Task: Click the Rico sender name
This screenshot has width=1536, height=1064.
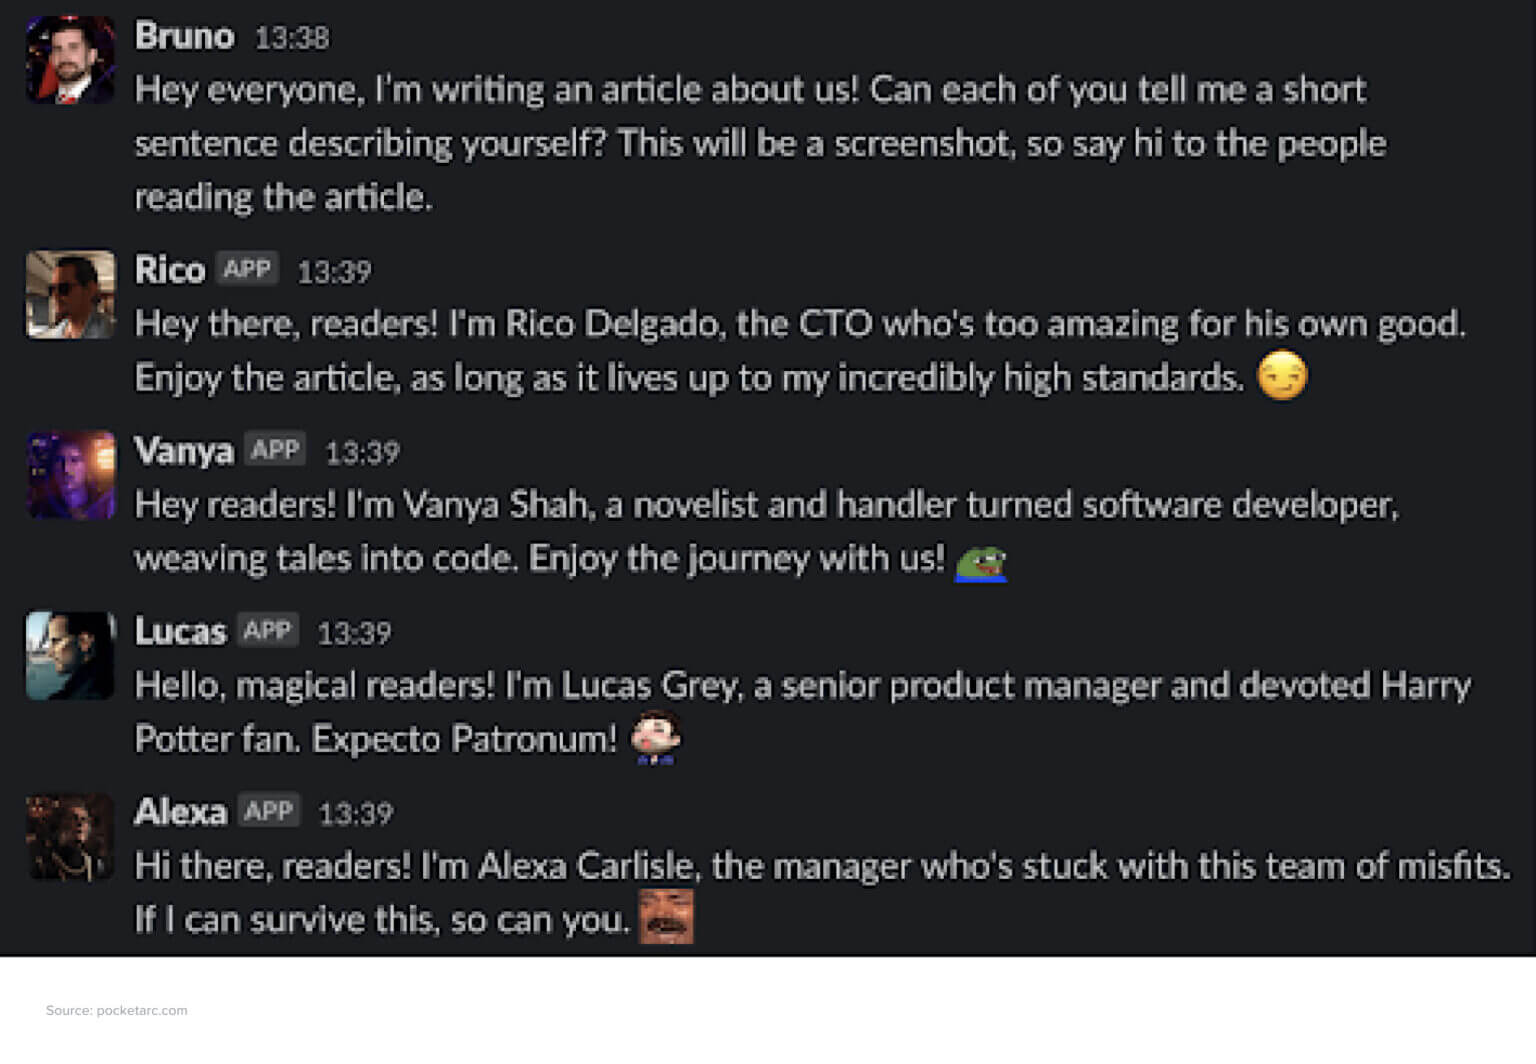Action: 170,270
